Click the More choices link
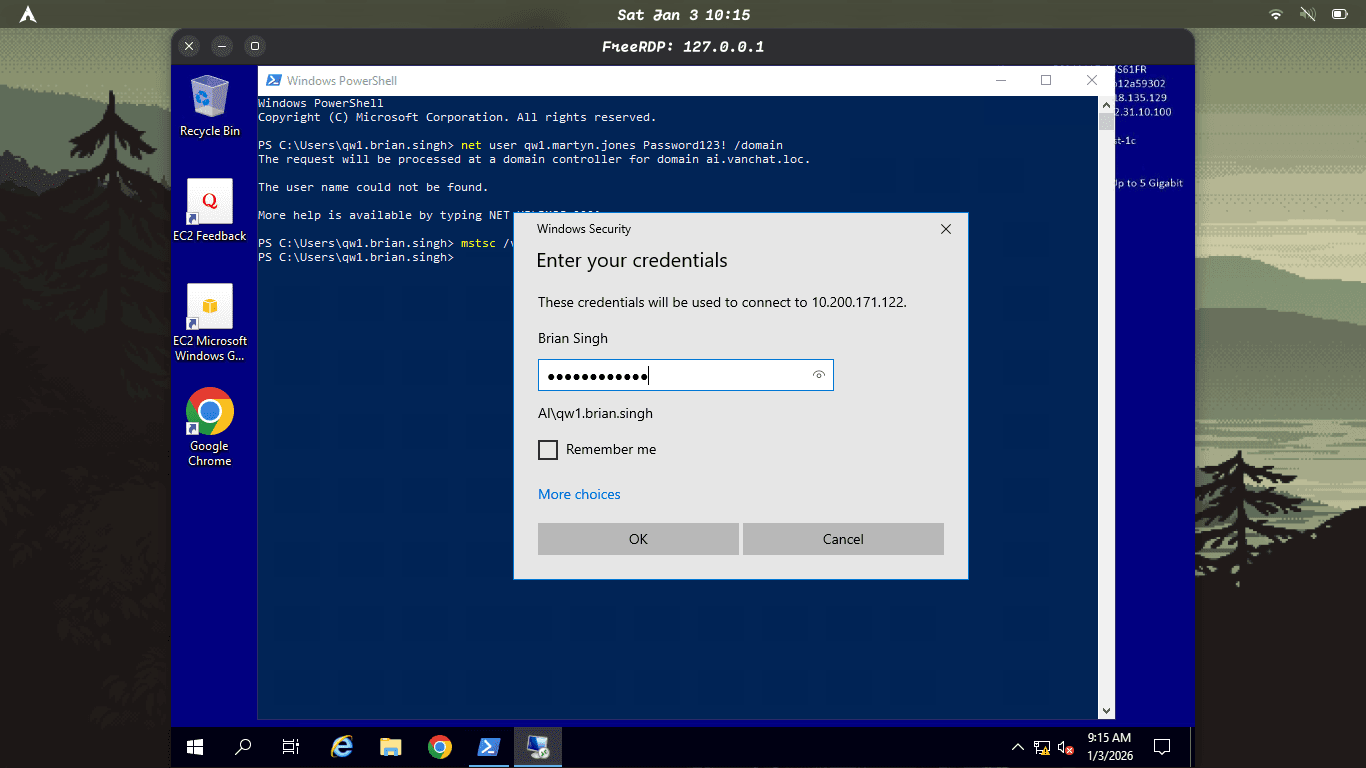The width and height of the screenshot is (1366, 768). click(x=579, y=494)
